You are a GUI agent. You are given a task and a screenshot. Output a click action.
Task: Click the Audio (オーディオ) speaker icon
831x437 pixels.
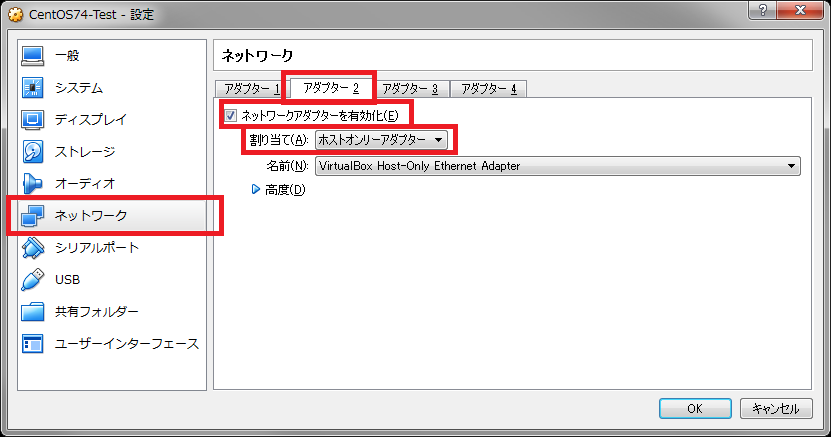tap(32, 183)
